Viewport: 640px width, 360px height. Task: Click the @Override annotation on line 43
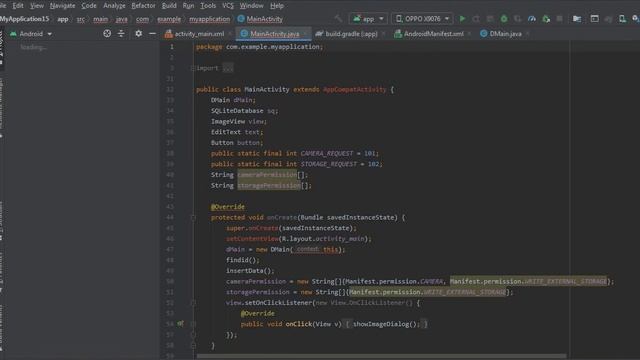point(228,207)
